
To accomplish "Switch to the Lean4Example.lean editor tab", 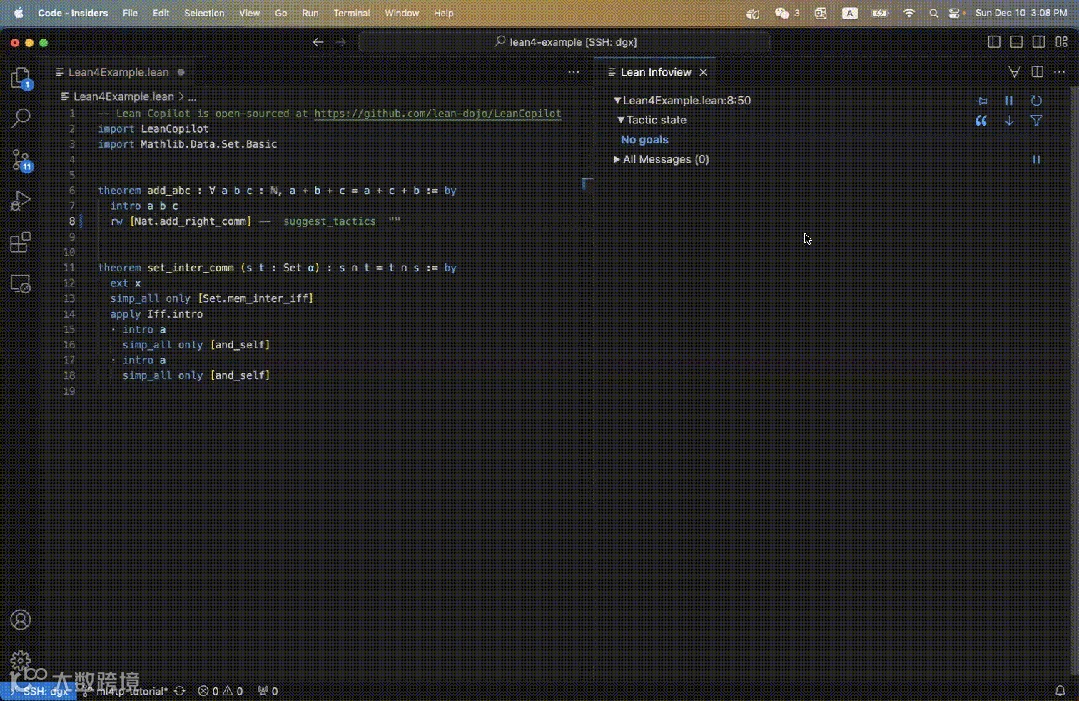I will 118,73.
